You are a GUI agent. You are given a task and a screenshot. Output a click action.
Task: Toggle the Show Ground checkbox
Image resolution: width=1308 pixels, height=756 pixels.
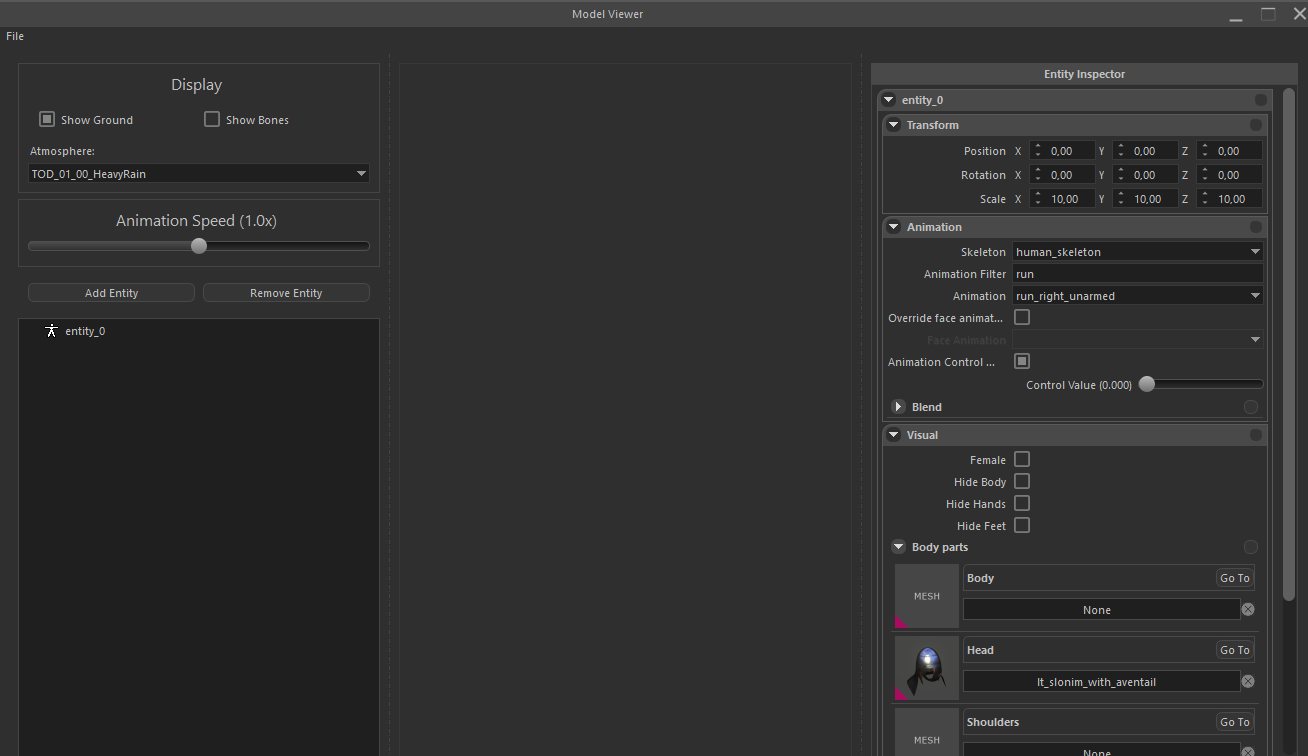[47, 120]
